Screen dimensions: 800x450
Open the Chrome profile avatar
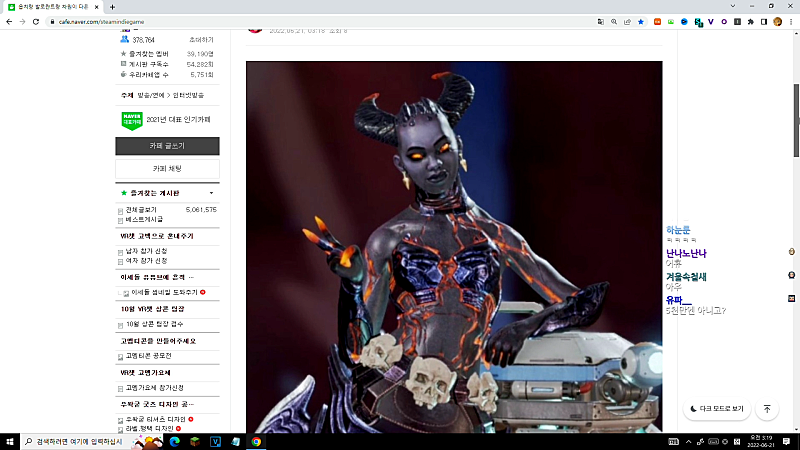pos(778,22)
